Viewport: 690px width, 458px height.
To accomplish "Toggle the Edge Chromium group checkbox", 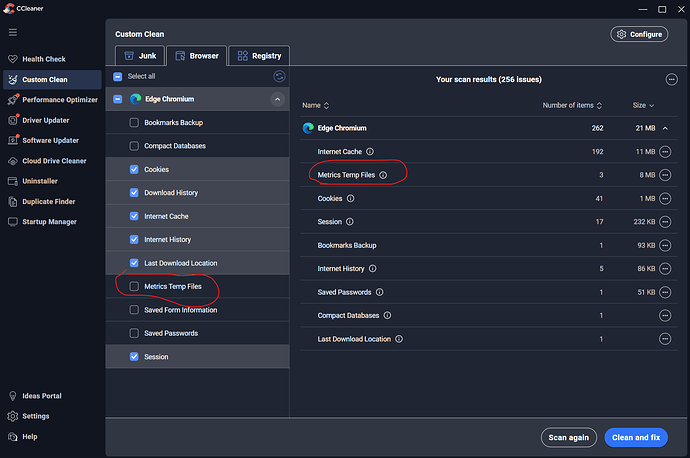I will (x=117, y=99).
